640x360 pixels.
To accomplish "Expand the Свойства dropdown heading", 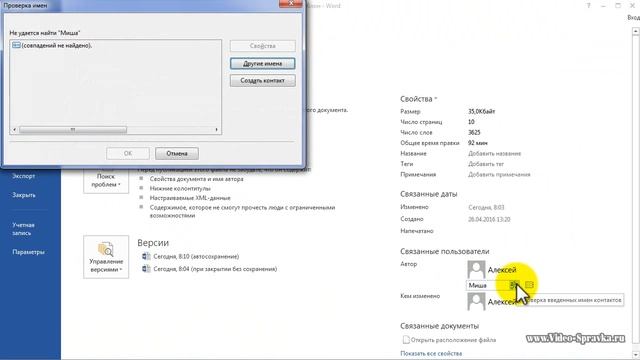I will pyautogui.click(x=418, y=99).
